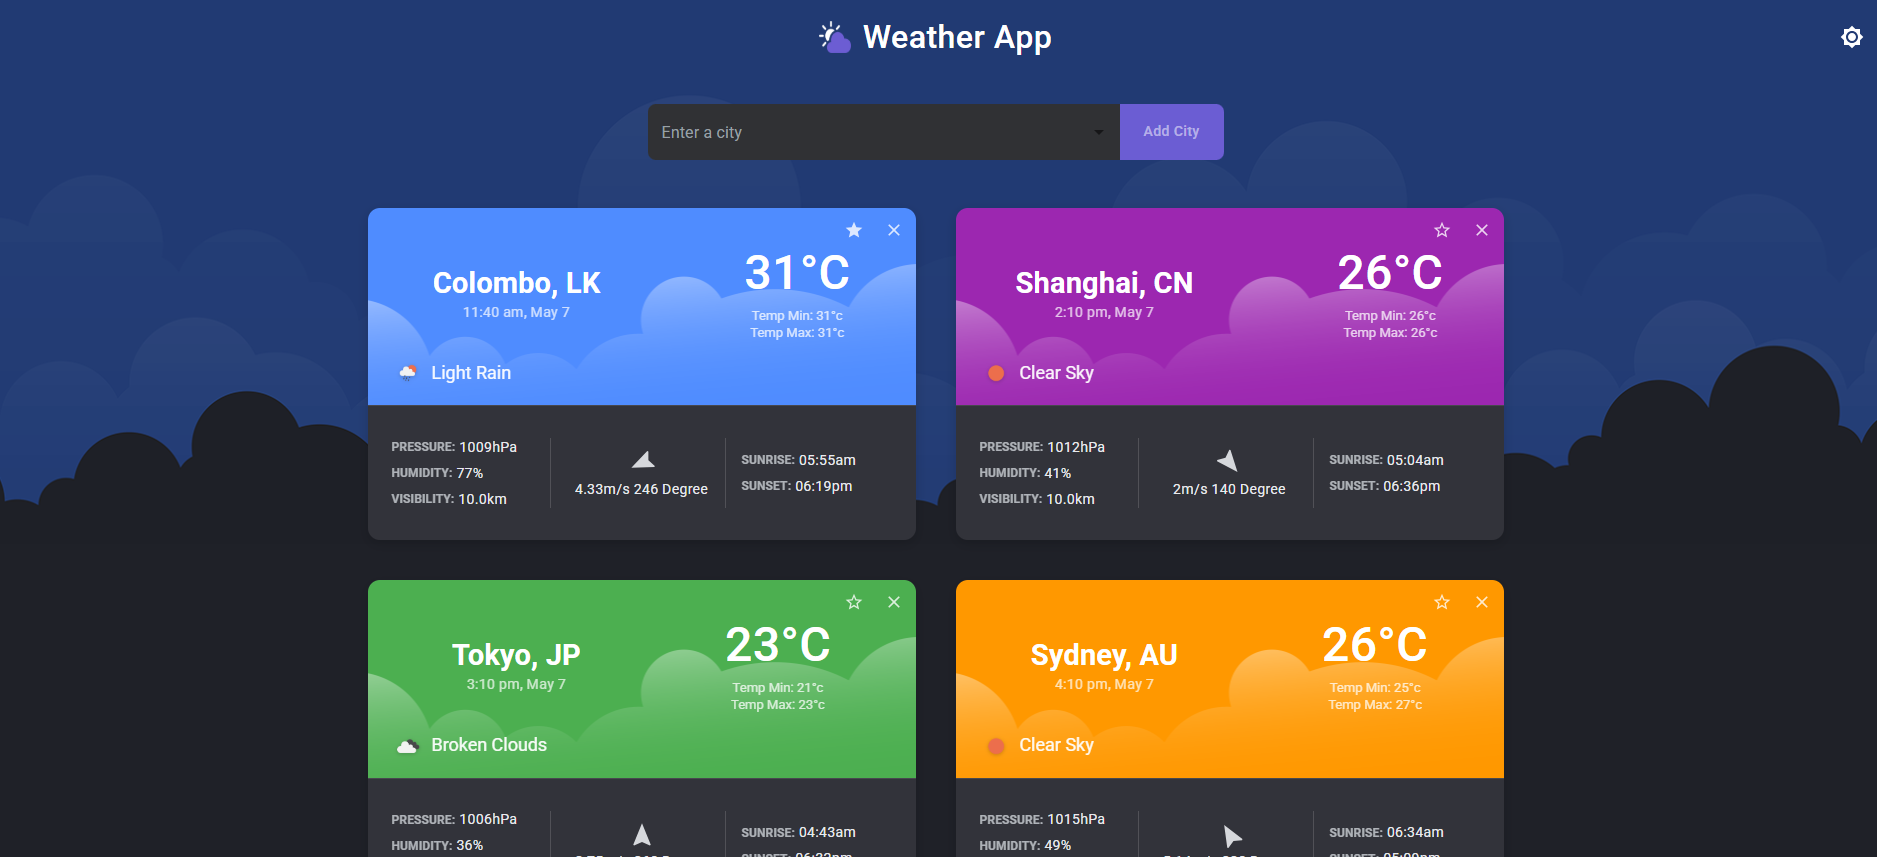Click Humidity: 49% value
The height and width of the screenshot is (857, 1877).
tap(1025, 845)
